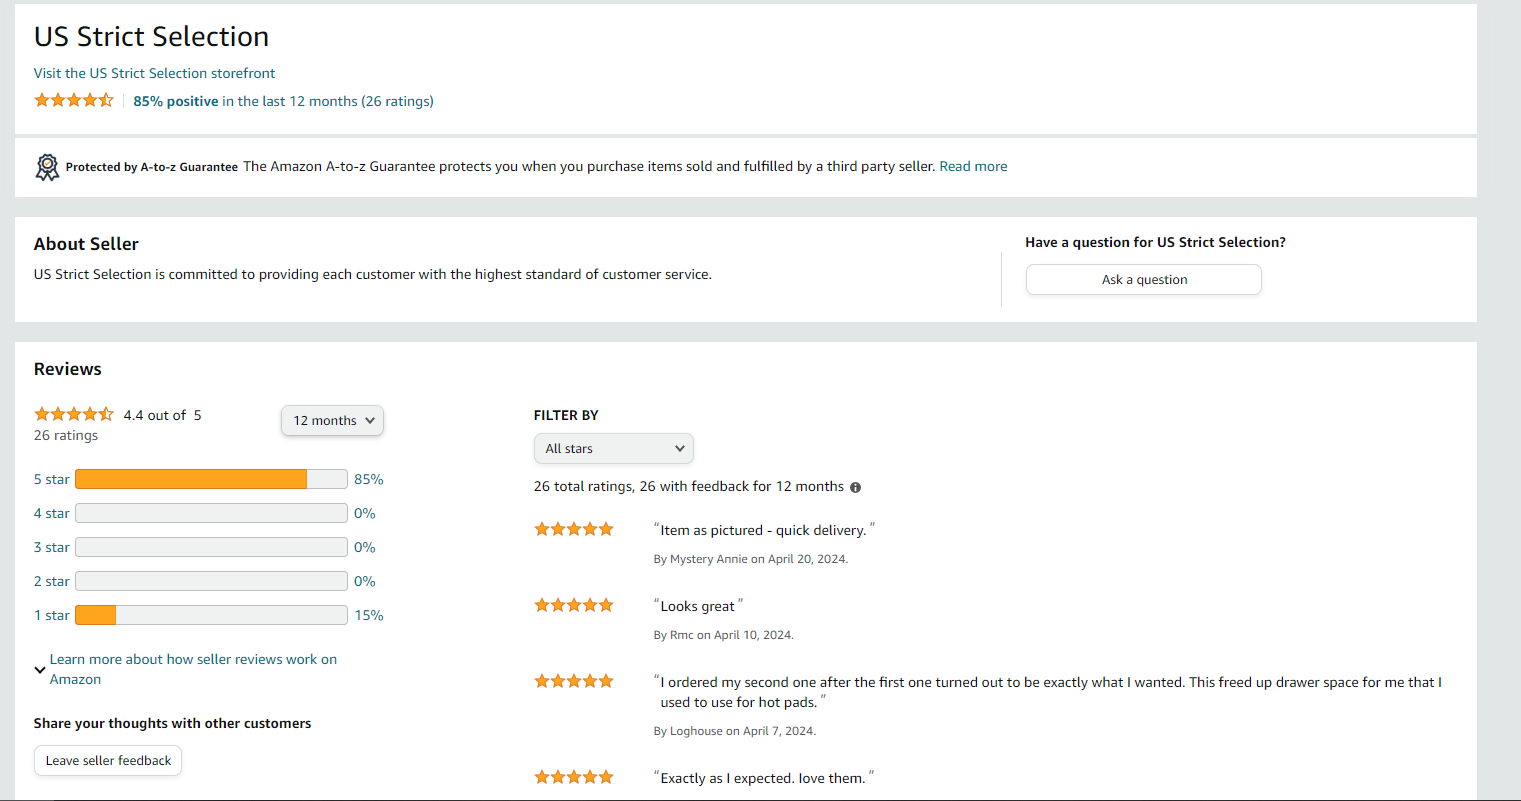The width and height of the screenshot is (1521, 801).
Task: Click the 4.4 out of 5 stars icon
Action: point(74,414)
